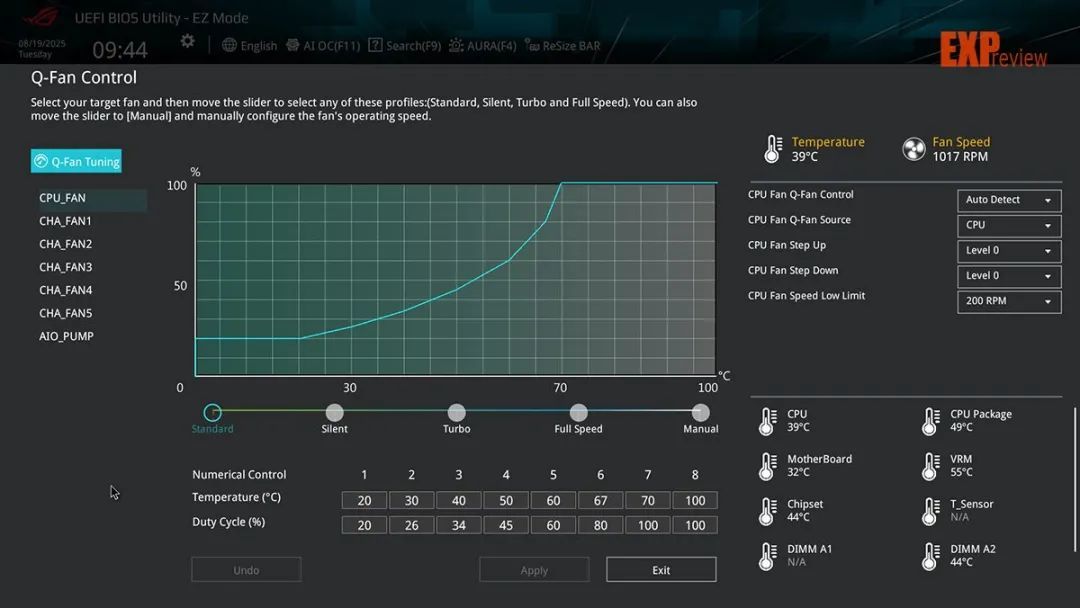Select the Full Speed fan profile

tap(579, 412)
